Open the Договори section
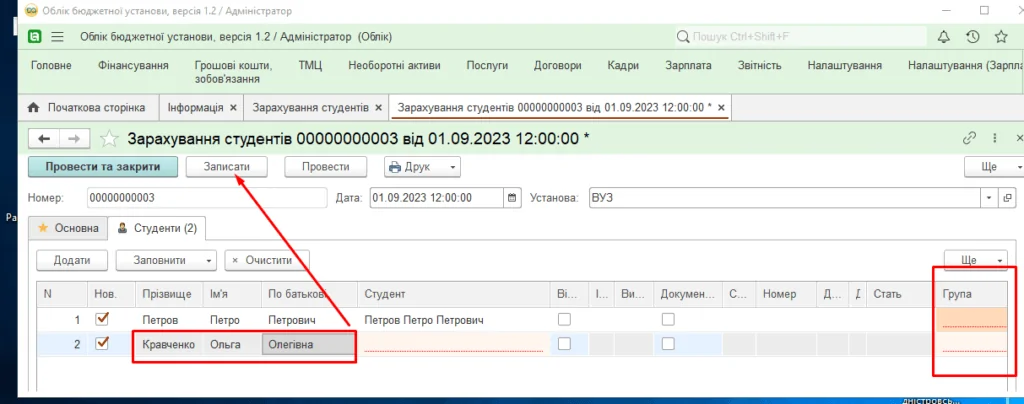The image size is (1024, 404). tap(558, 65)
